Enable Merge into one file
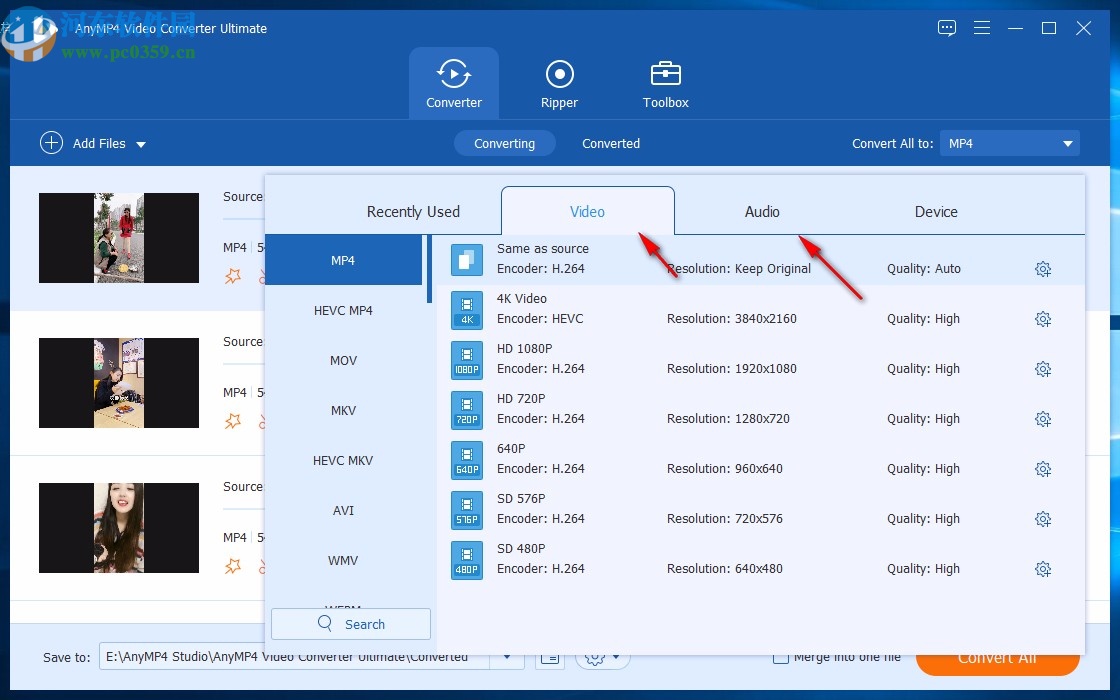Screen dimensions: 1120x700 click(x=781, y=656)
